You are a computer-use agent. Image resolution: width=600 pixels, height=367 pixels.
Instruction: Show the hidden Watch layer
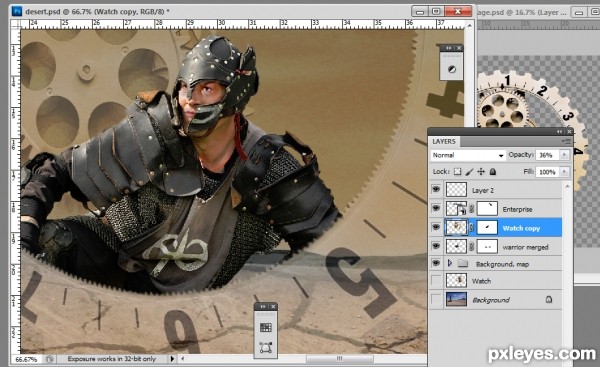click(x=436, y=281)
